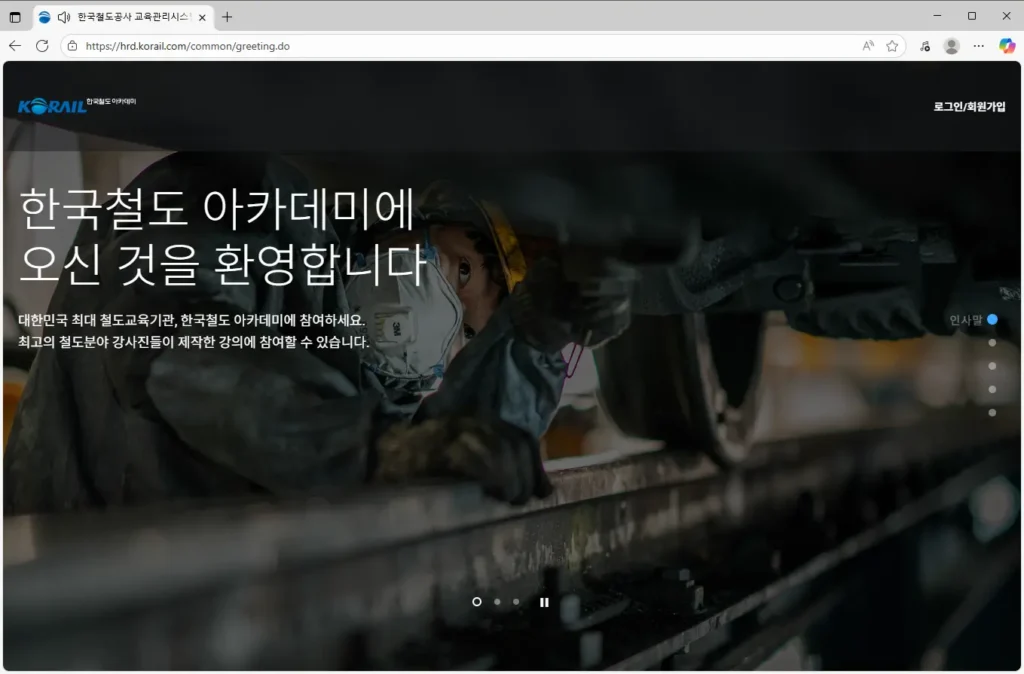Open the split screen icon

tap(15, 16)
